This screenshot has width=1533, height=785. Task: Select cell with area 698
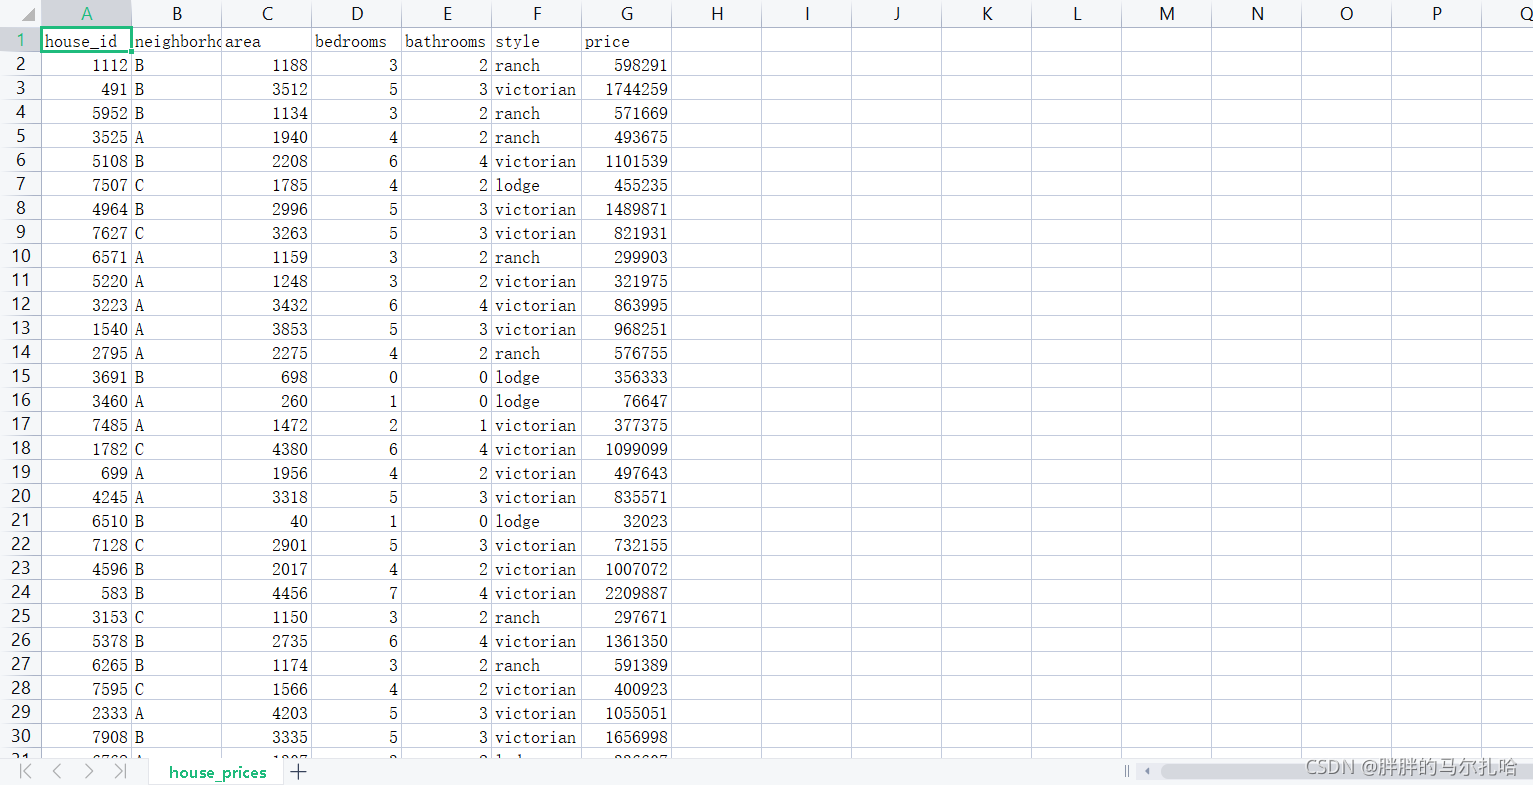coord(267,377)
